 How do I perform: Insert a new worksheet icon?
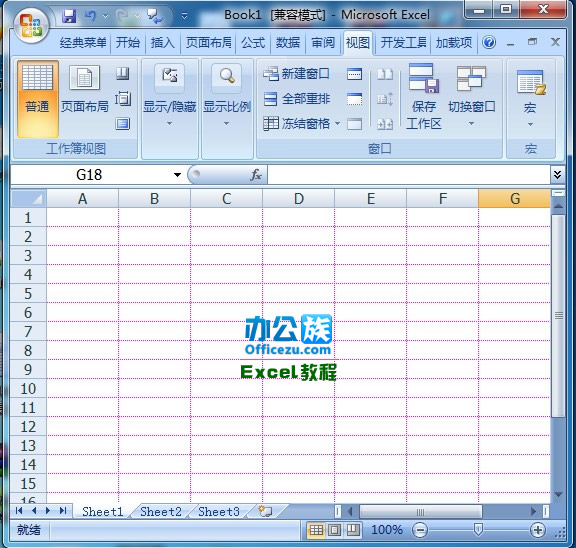coord(265,511)
